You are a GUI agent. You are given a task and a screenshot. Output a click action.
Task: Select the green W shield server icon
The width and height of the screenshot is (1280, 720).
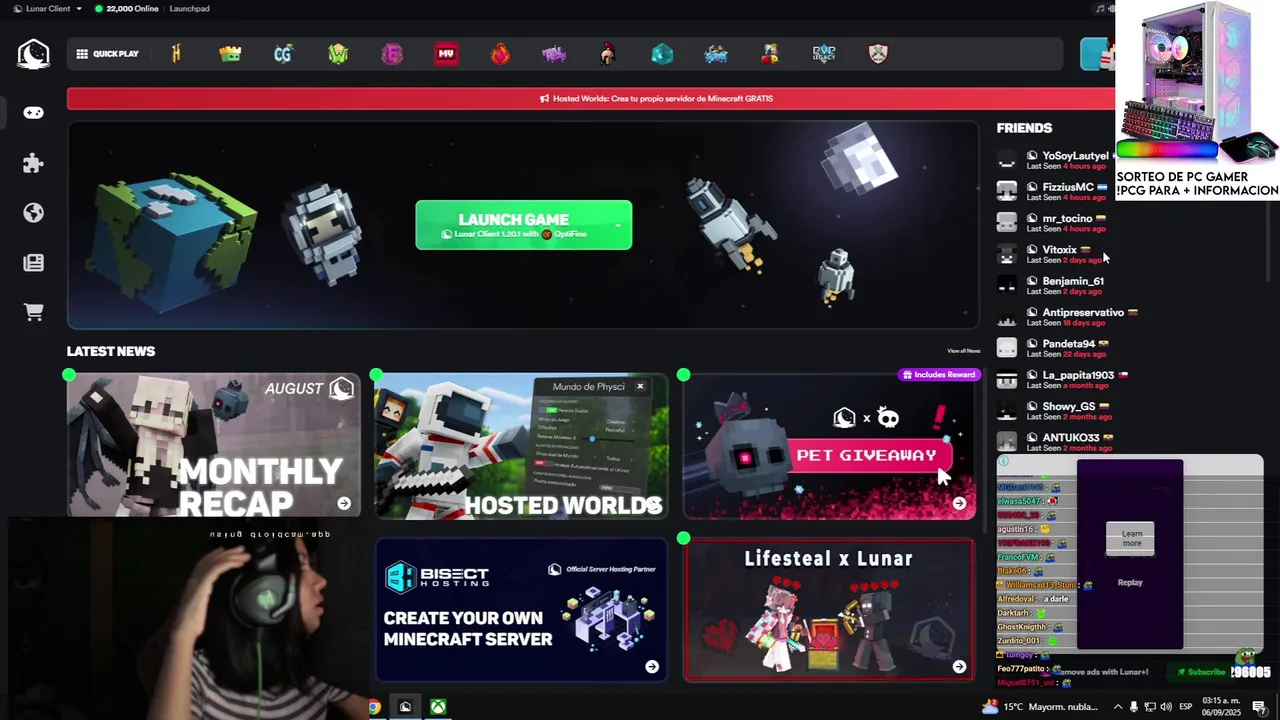tap(338, 54)
